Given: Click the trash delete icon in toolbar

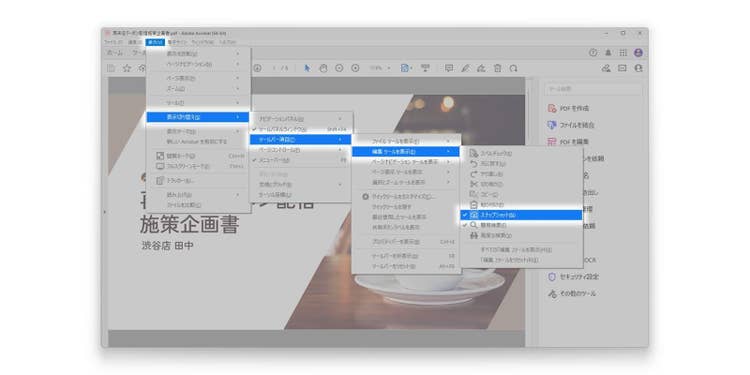Looking at the screenshot, I should (497, 68).
